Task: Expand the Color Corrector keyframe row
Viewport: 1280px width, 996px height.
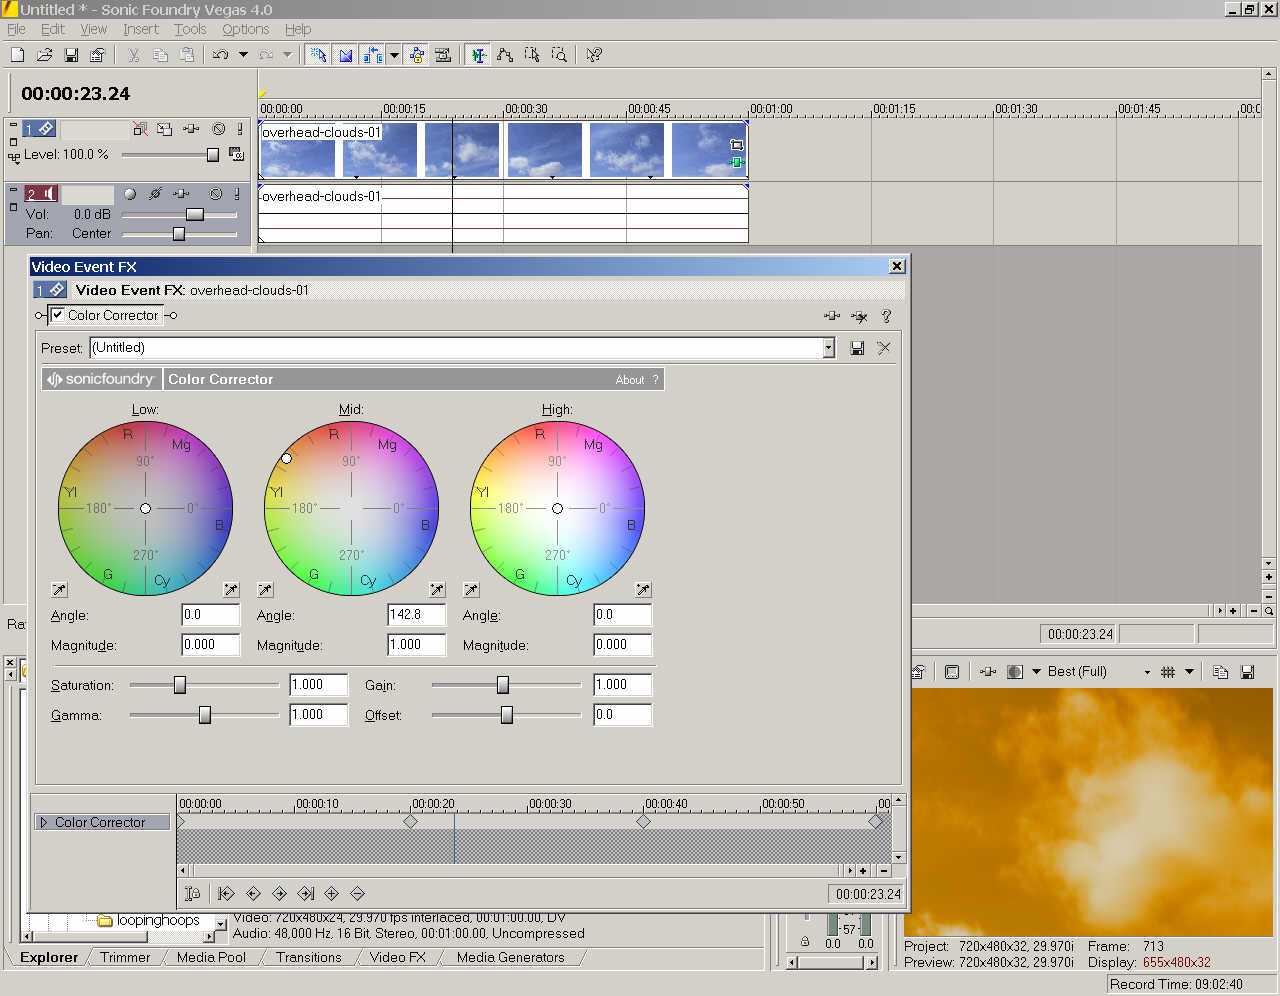Action: 44,822
